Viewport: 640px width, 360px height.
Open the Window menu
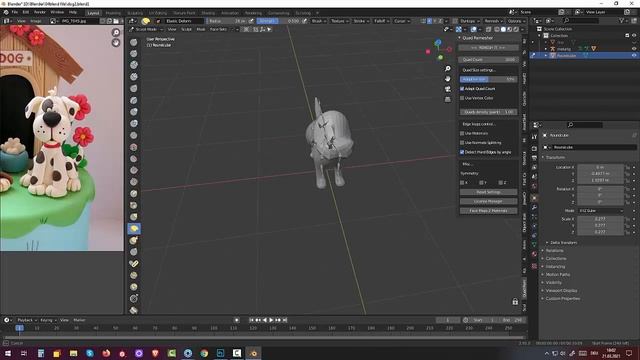(x=57, y=12)
